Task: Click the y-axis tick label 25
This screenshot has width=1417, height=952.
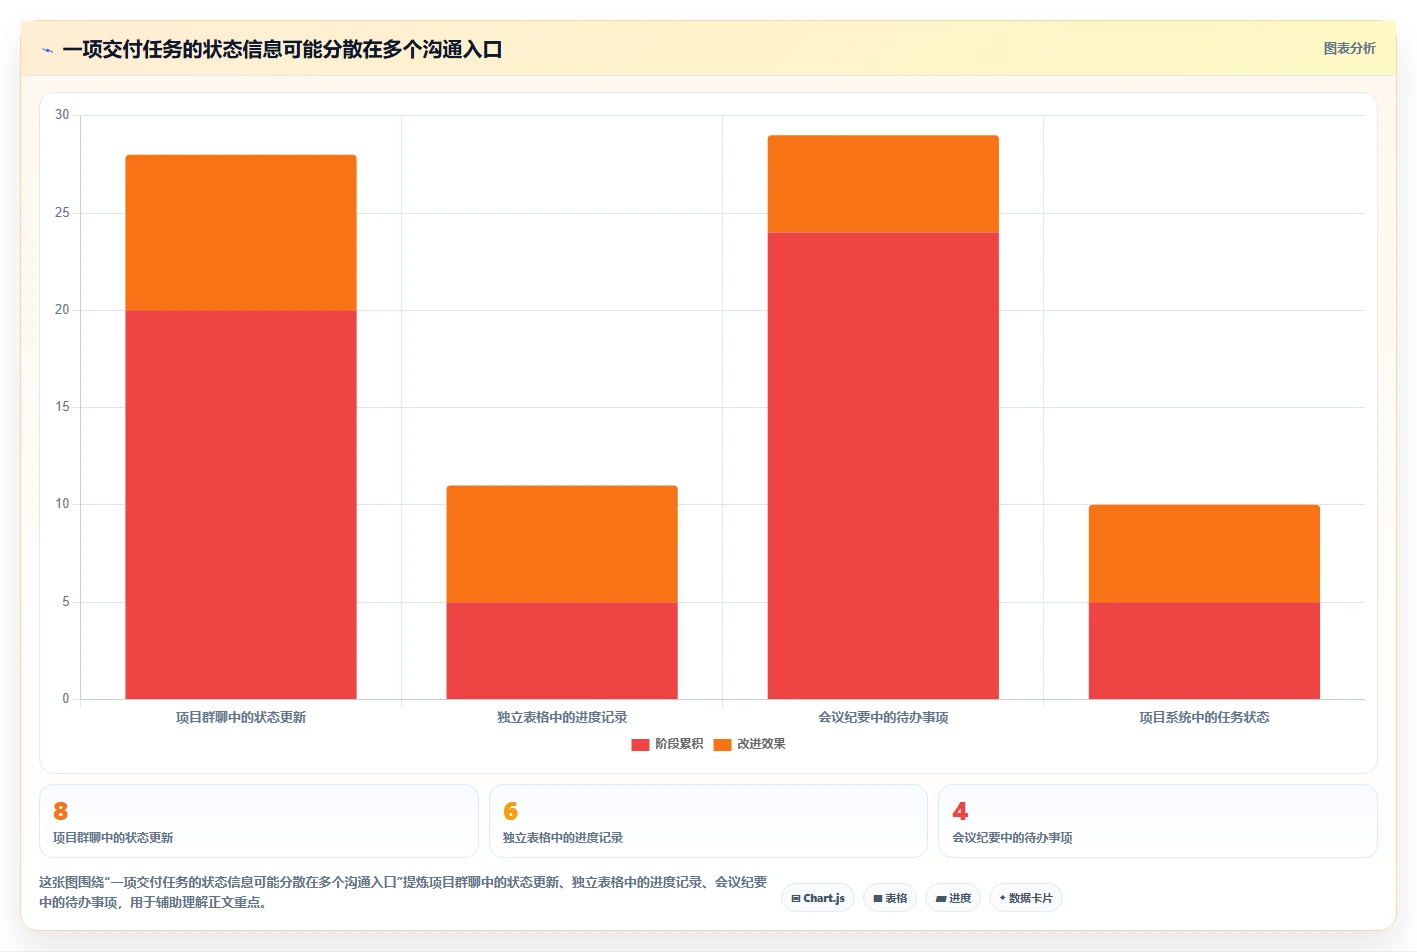Action: (x=62, y=213)
